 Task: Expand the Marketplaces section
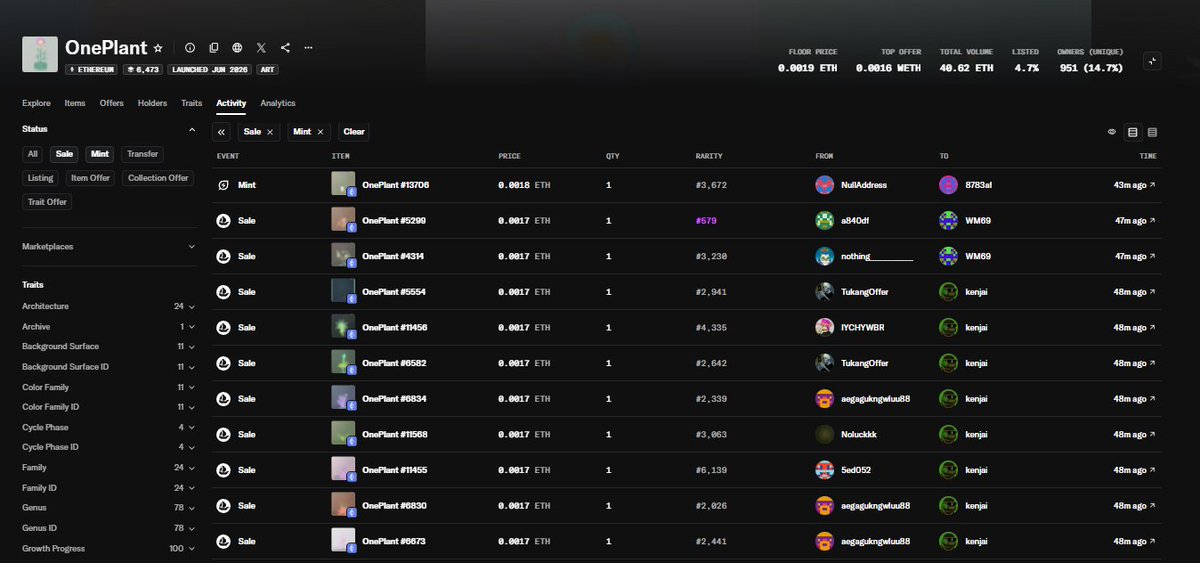[108, 246]
